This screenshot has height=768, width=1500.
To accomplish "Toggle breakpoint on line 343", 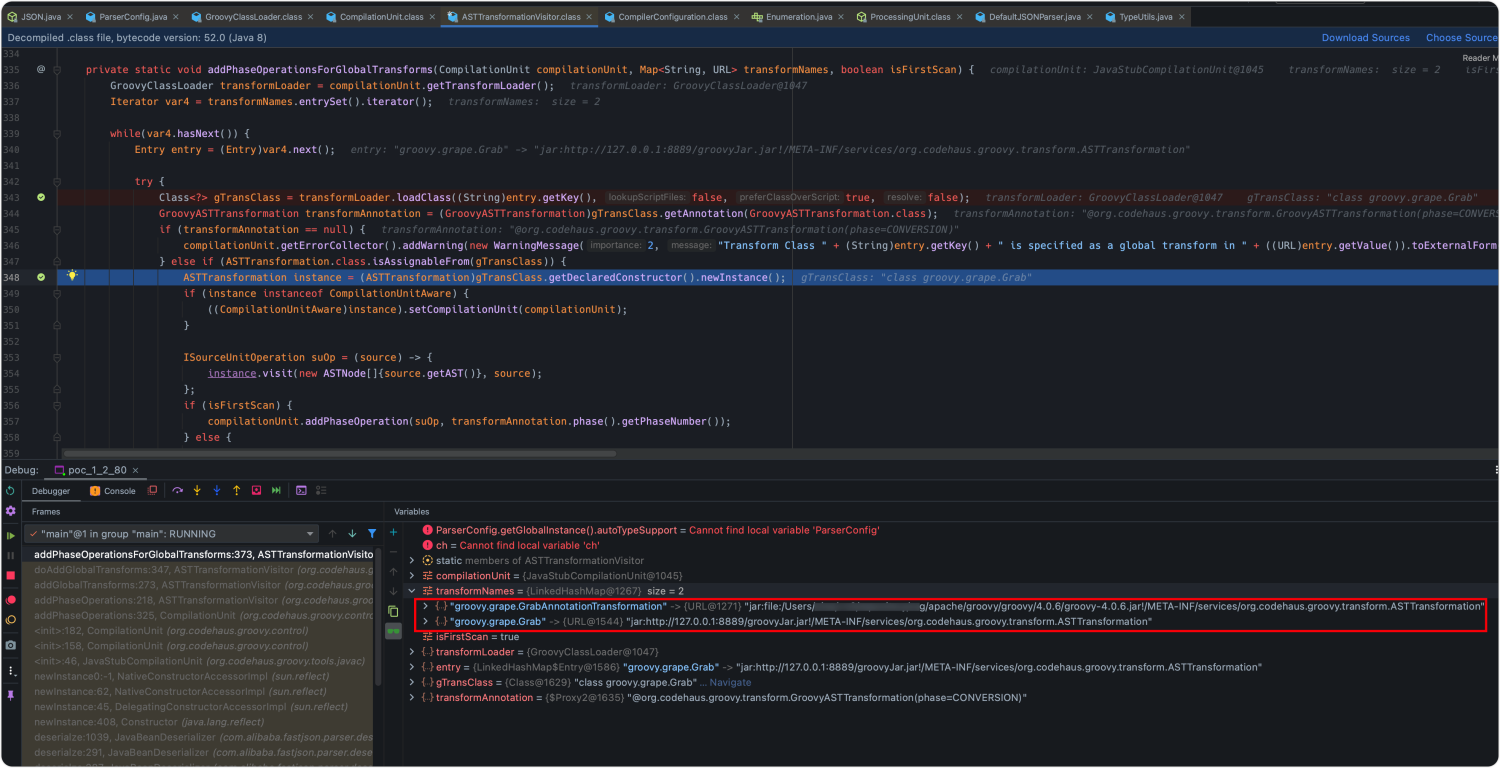I will click(x=41, y=197).
